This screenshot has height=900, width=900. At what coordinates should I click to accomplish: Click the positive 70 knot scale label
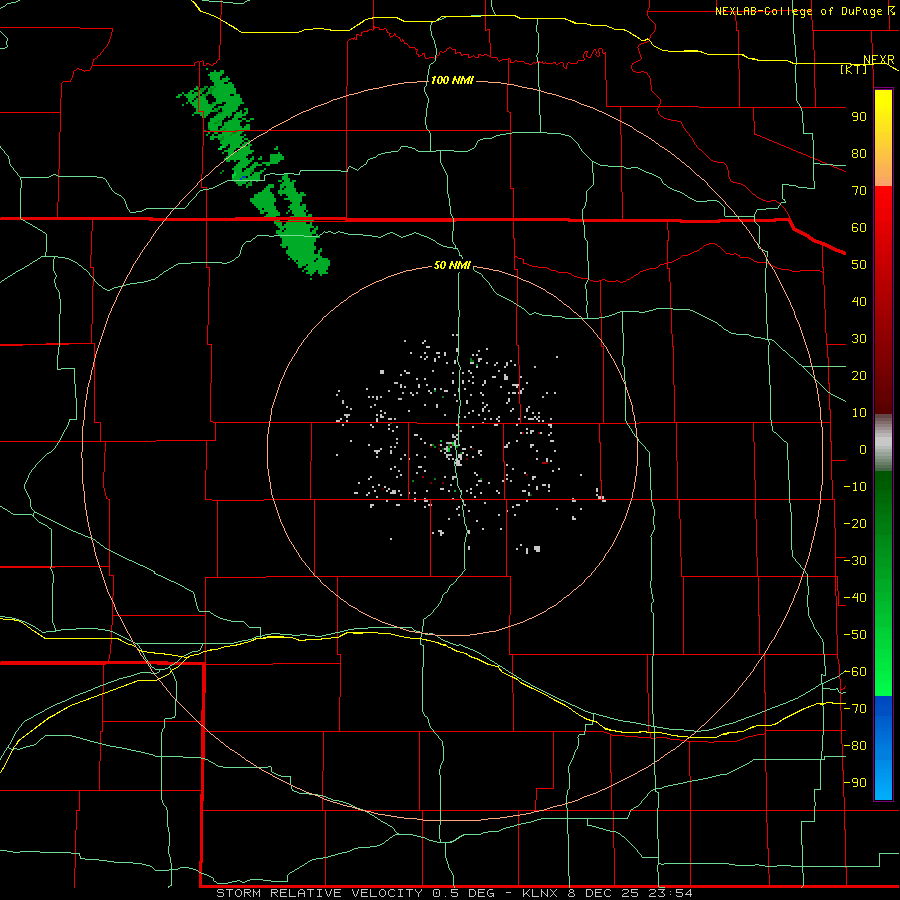859,191
